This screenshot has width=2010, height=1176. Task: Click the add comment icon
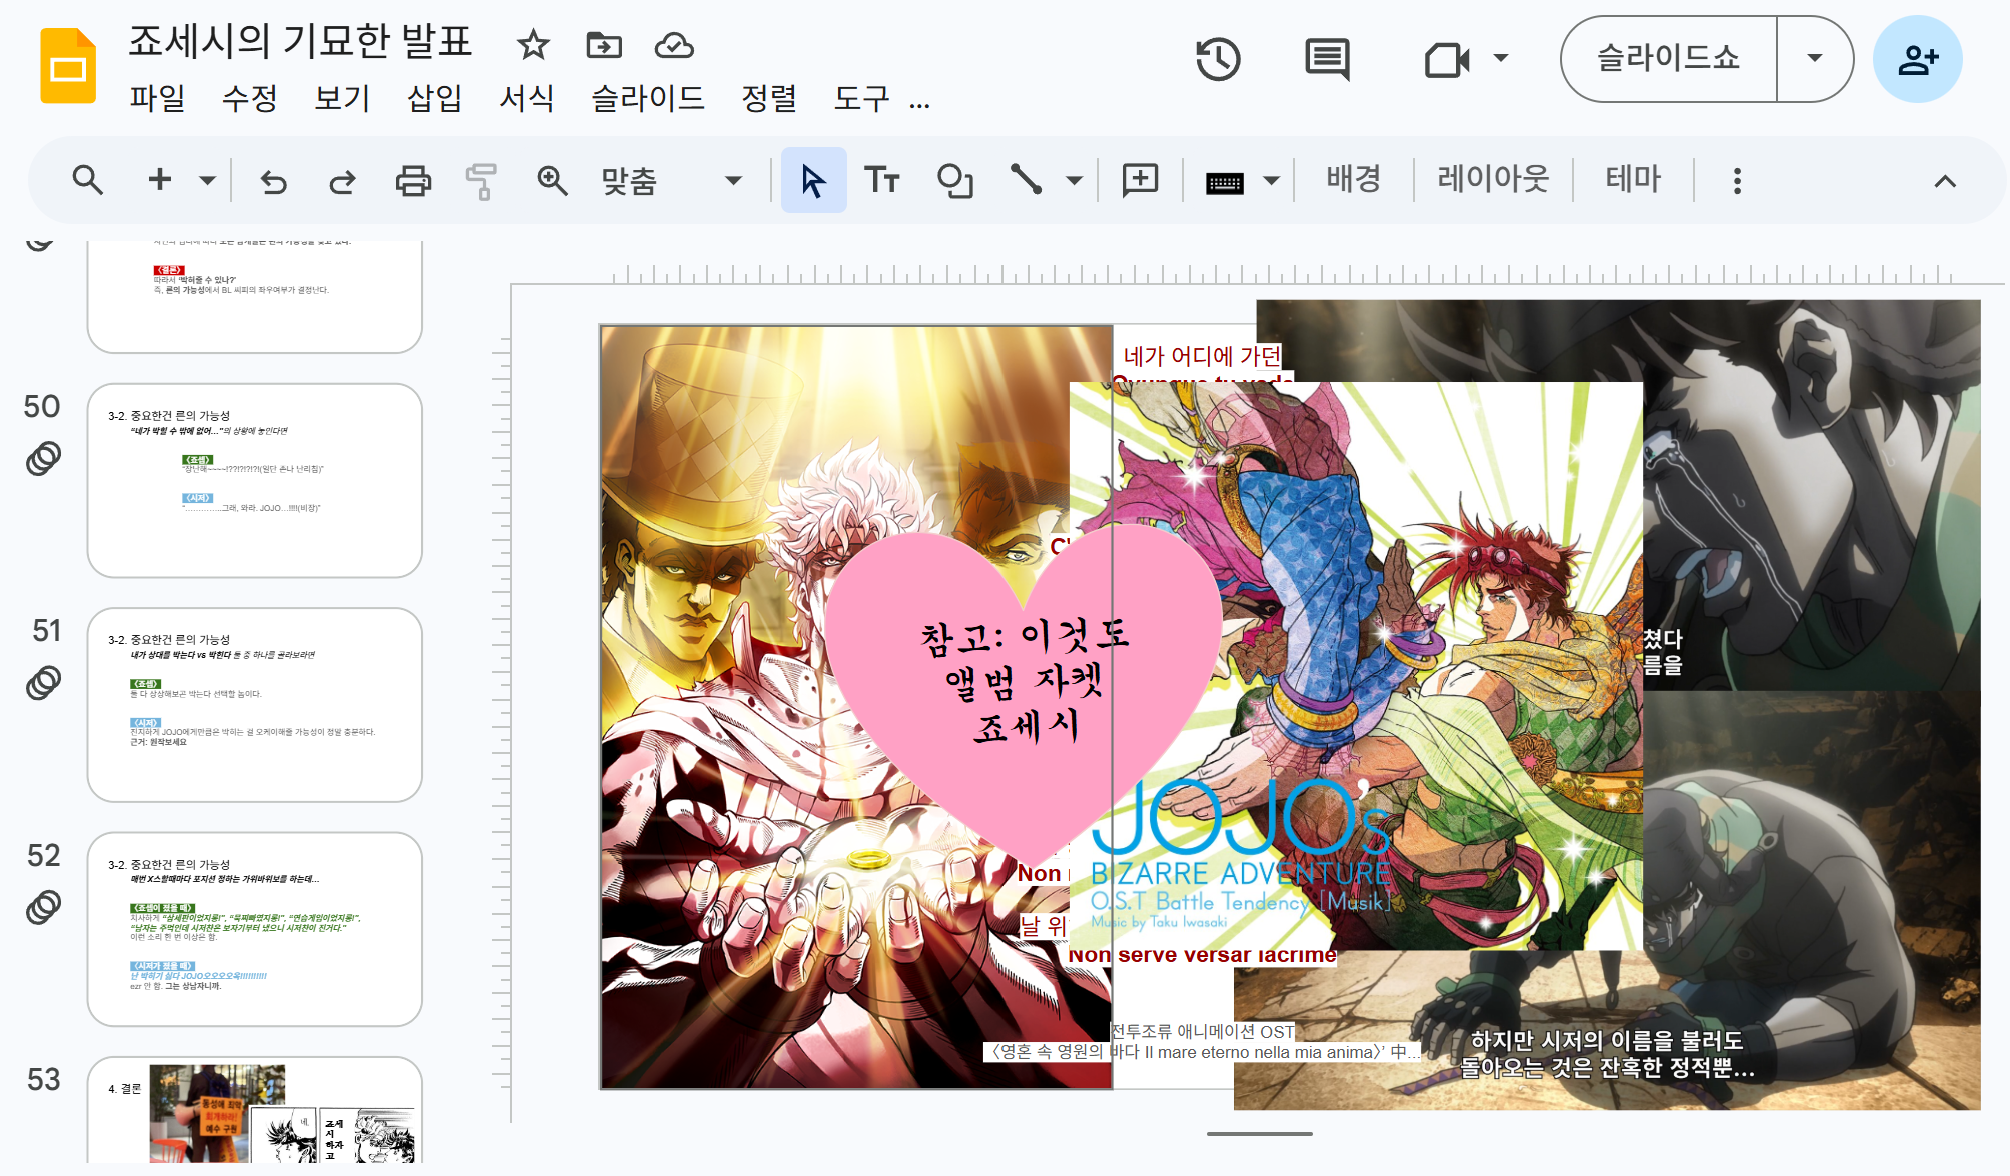[1140, 180]
